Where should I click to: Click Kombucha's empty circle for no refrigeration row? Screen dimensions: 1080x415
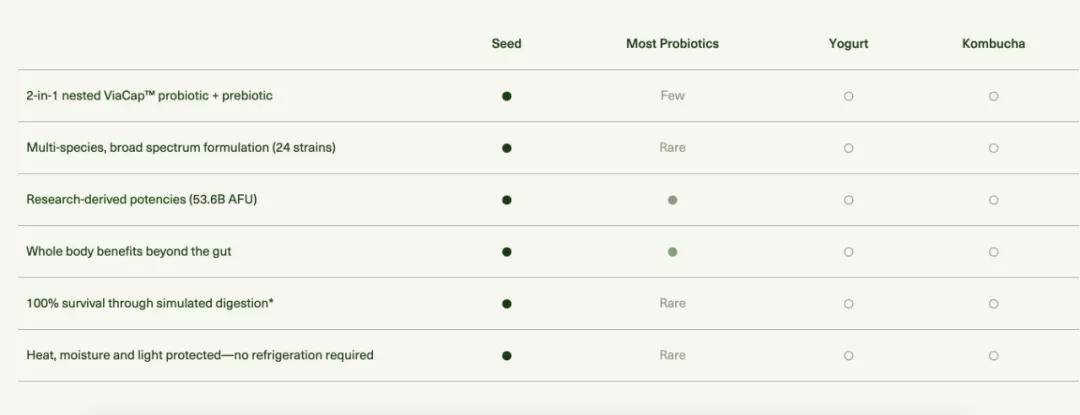[993, 356]
